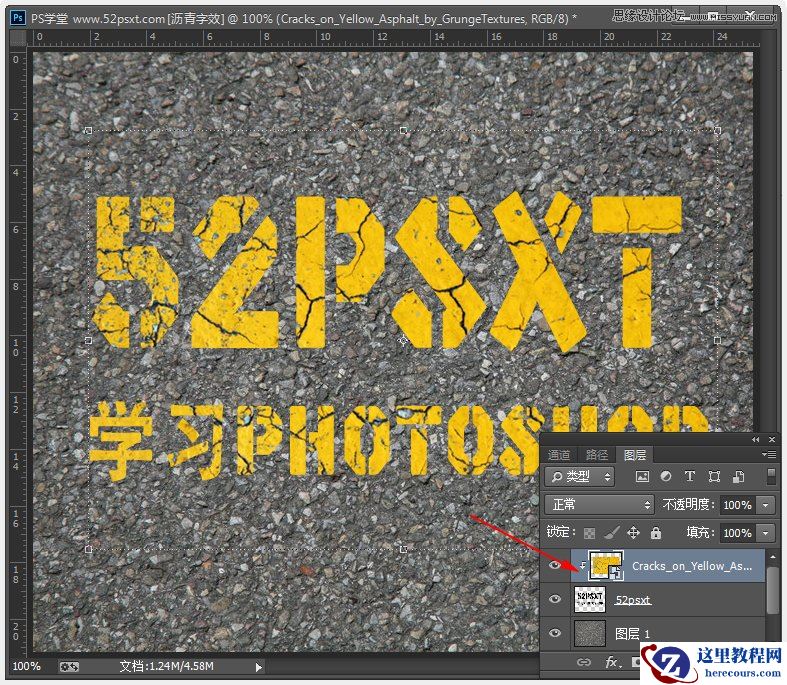Viewport: 787px width, 685px height.
Task: Click the fill 100% value field
Action: (737, 533)
